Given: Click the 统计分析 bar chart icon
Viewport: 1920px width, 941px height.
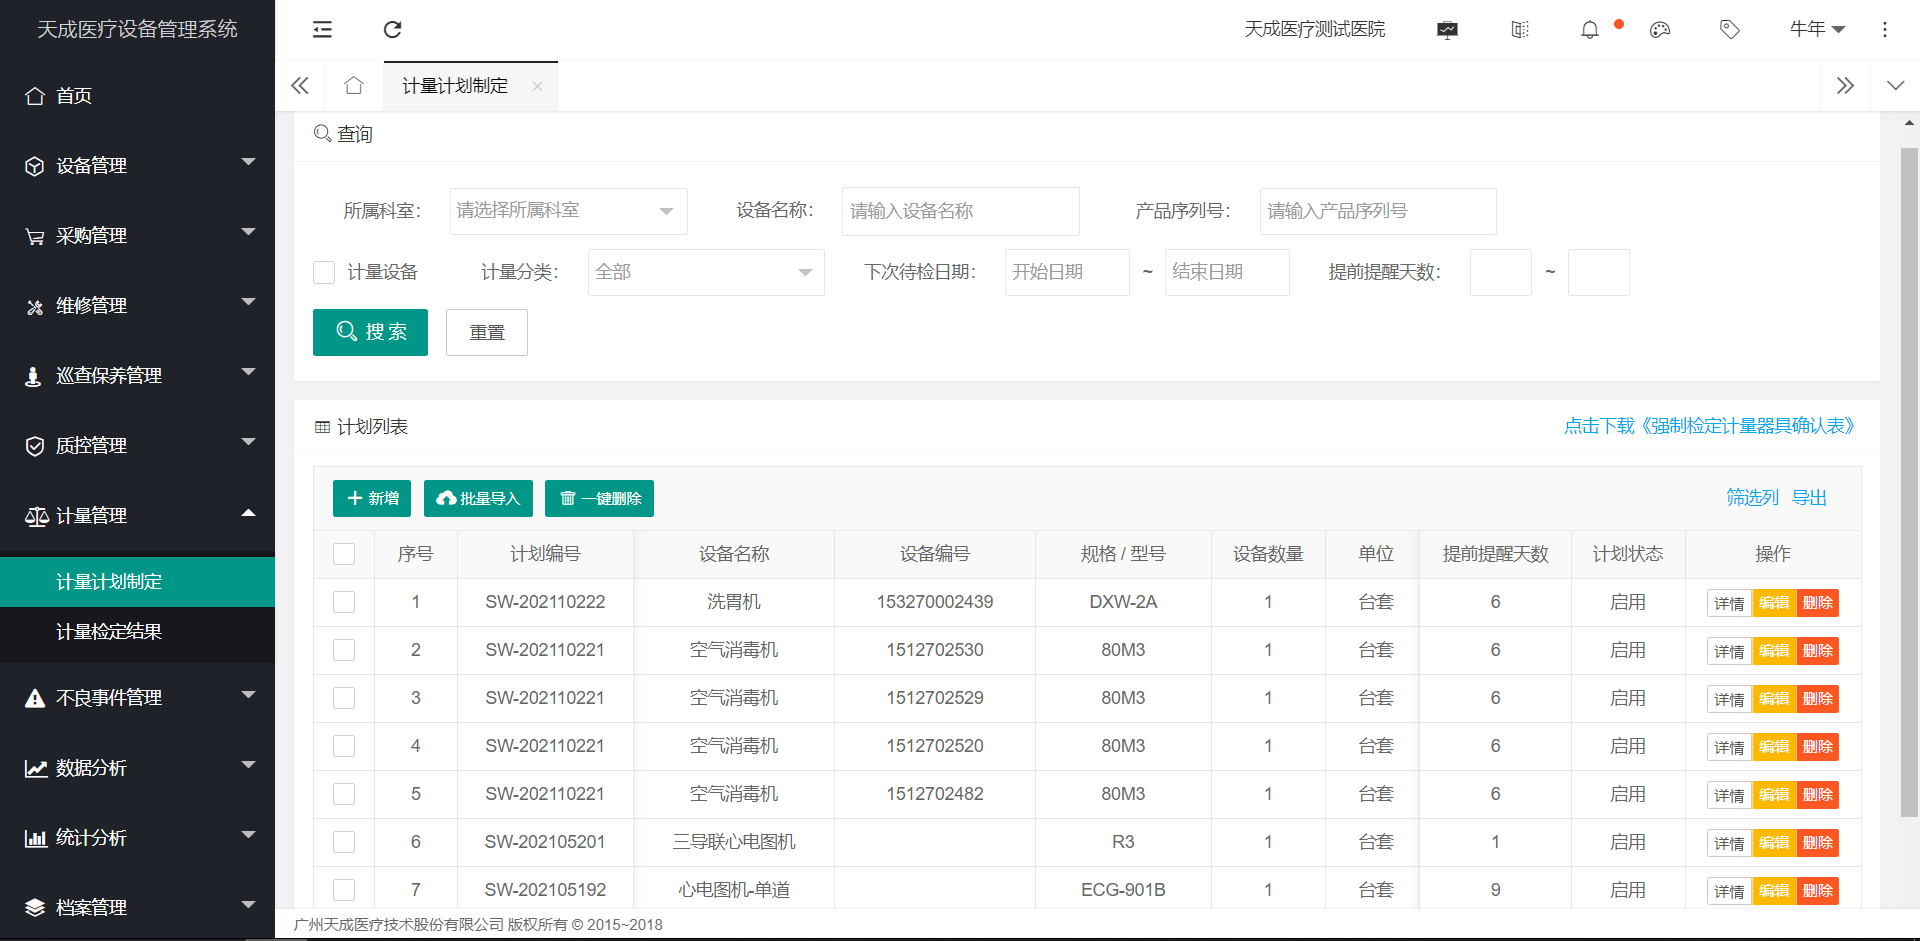Looking at the screenshot, I should (x=36, y=838).
